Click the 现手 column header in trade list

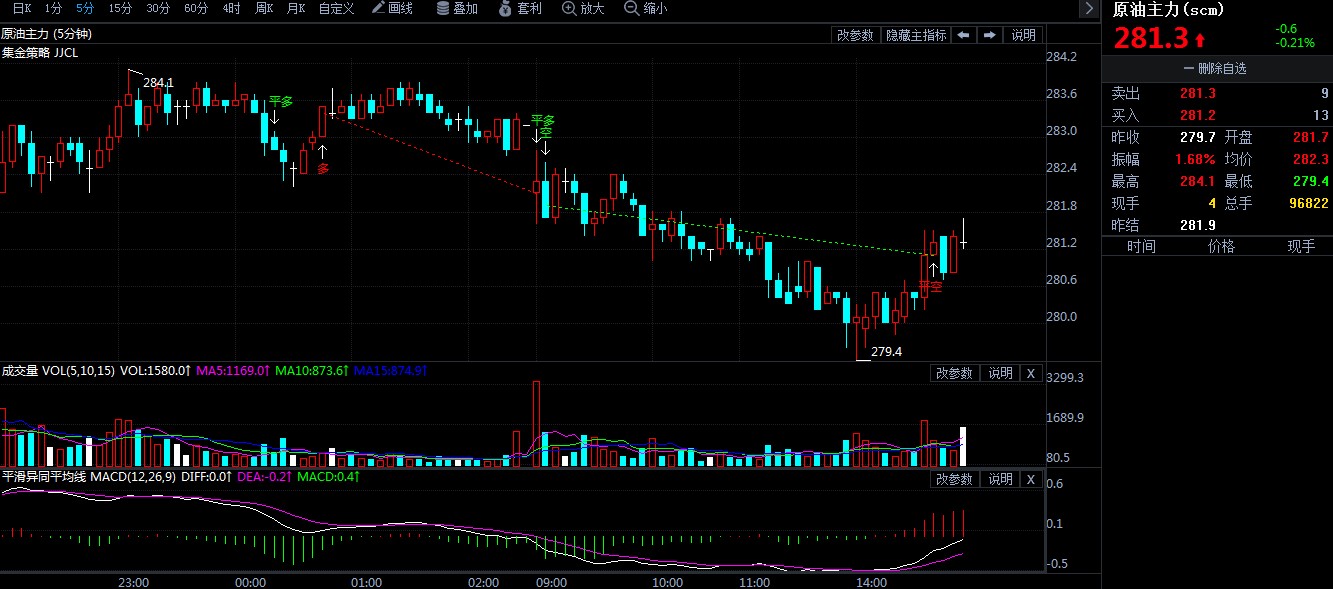tap(1301, 247)
